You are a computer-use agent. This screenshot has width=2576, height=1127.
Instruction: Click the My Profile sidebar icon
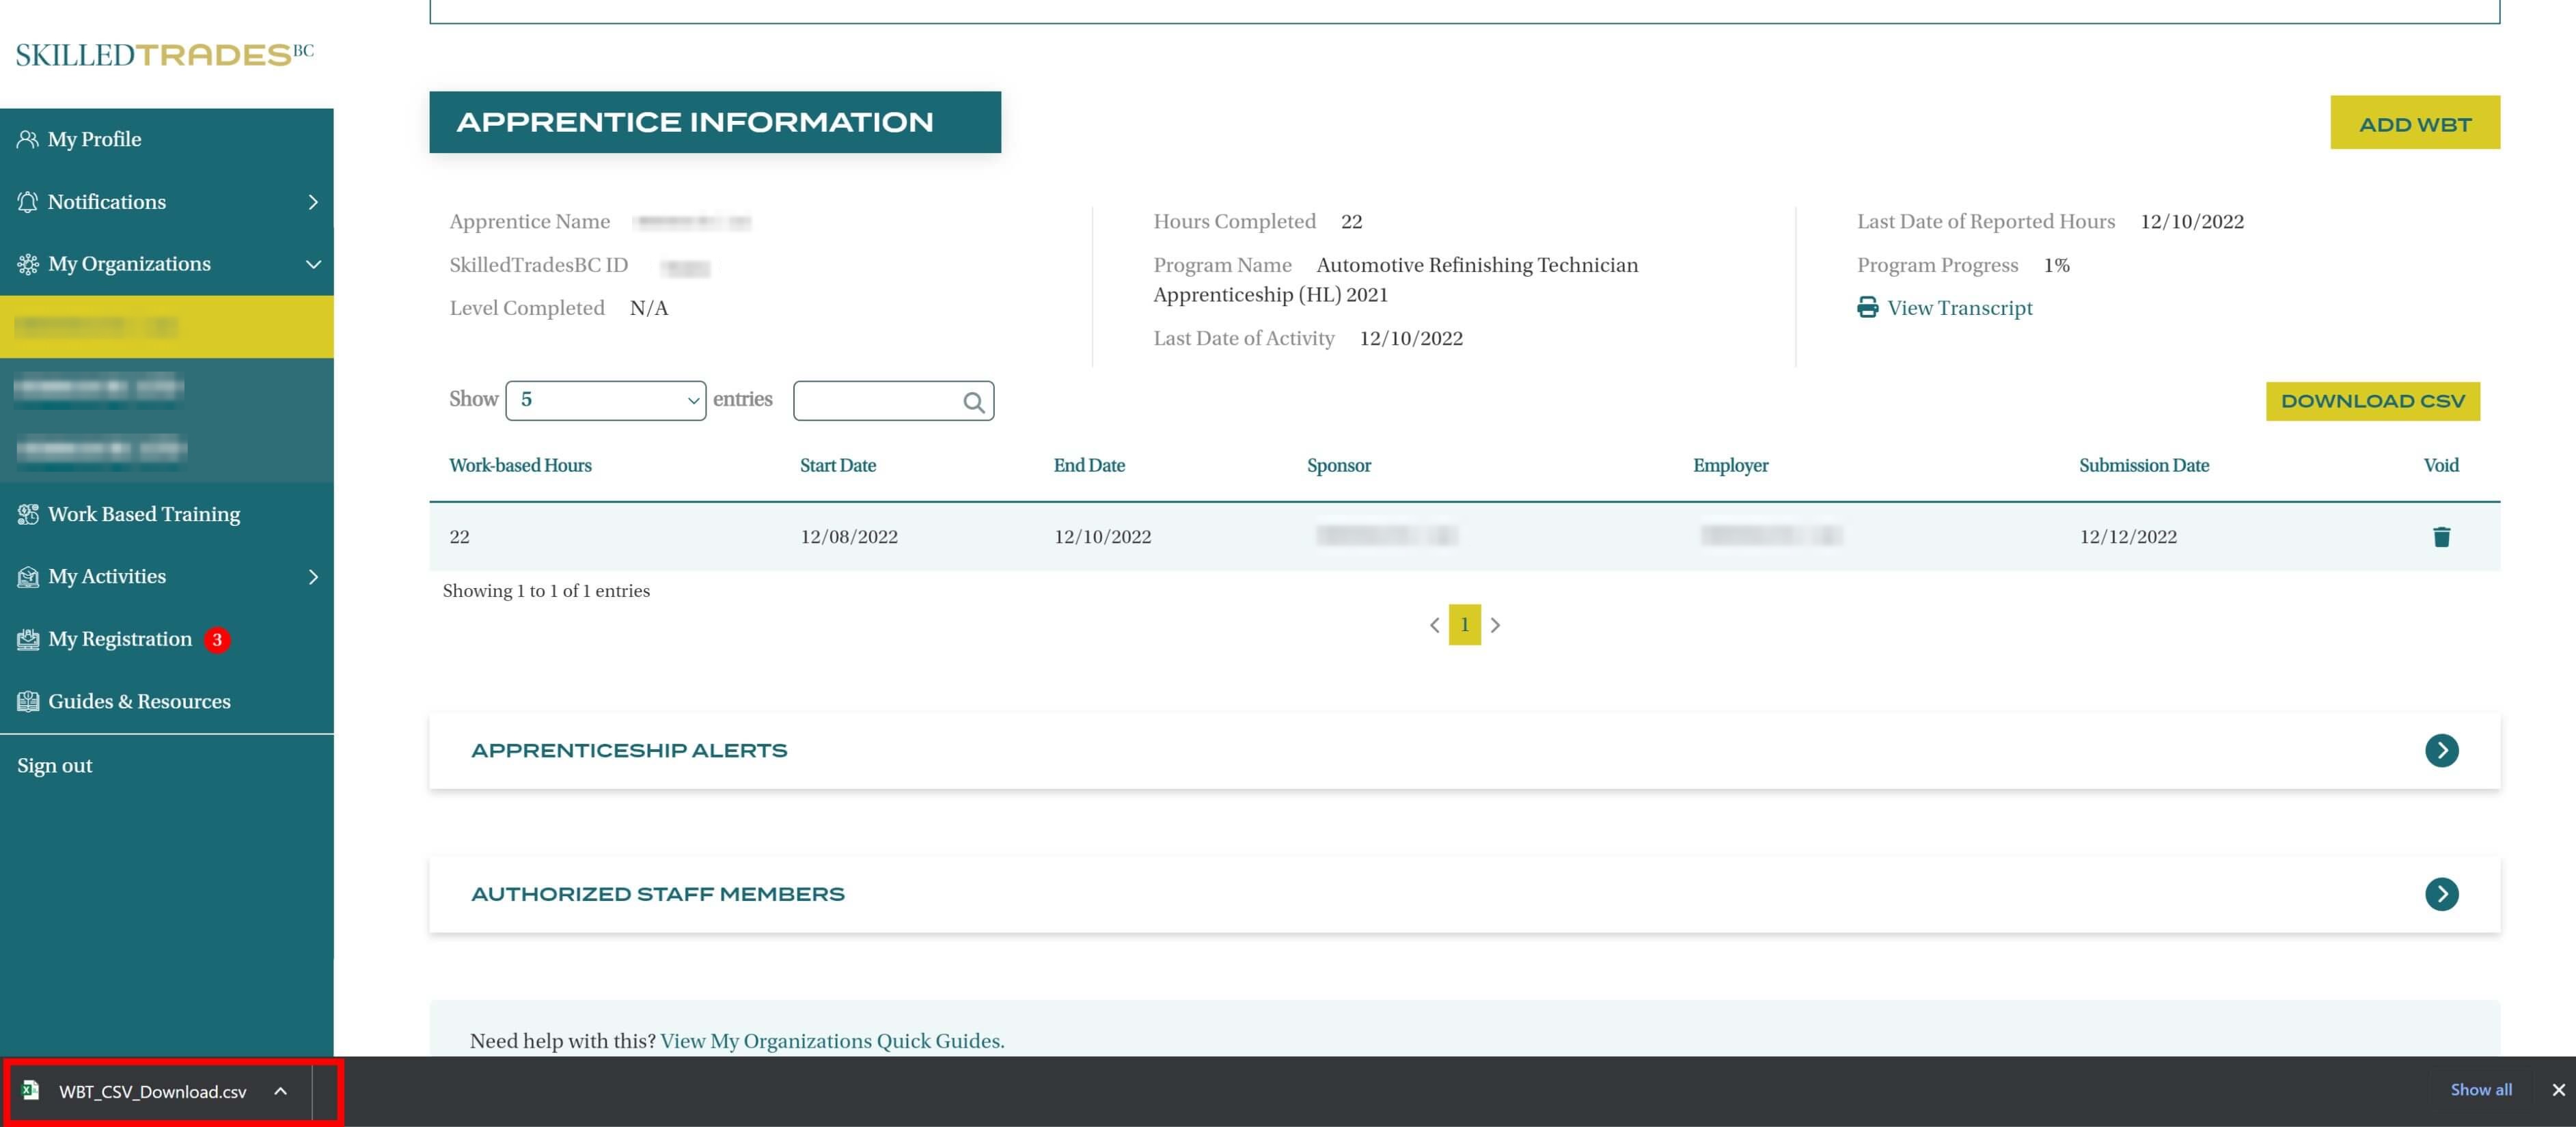point(27,139)
